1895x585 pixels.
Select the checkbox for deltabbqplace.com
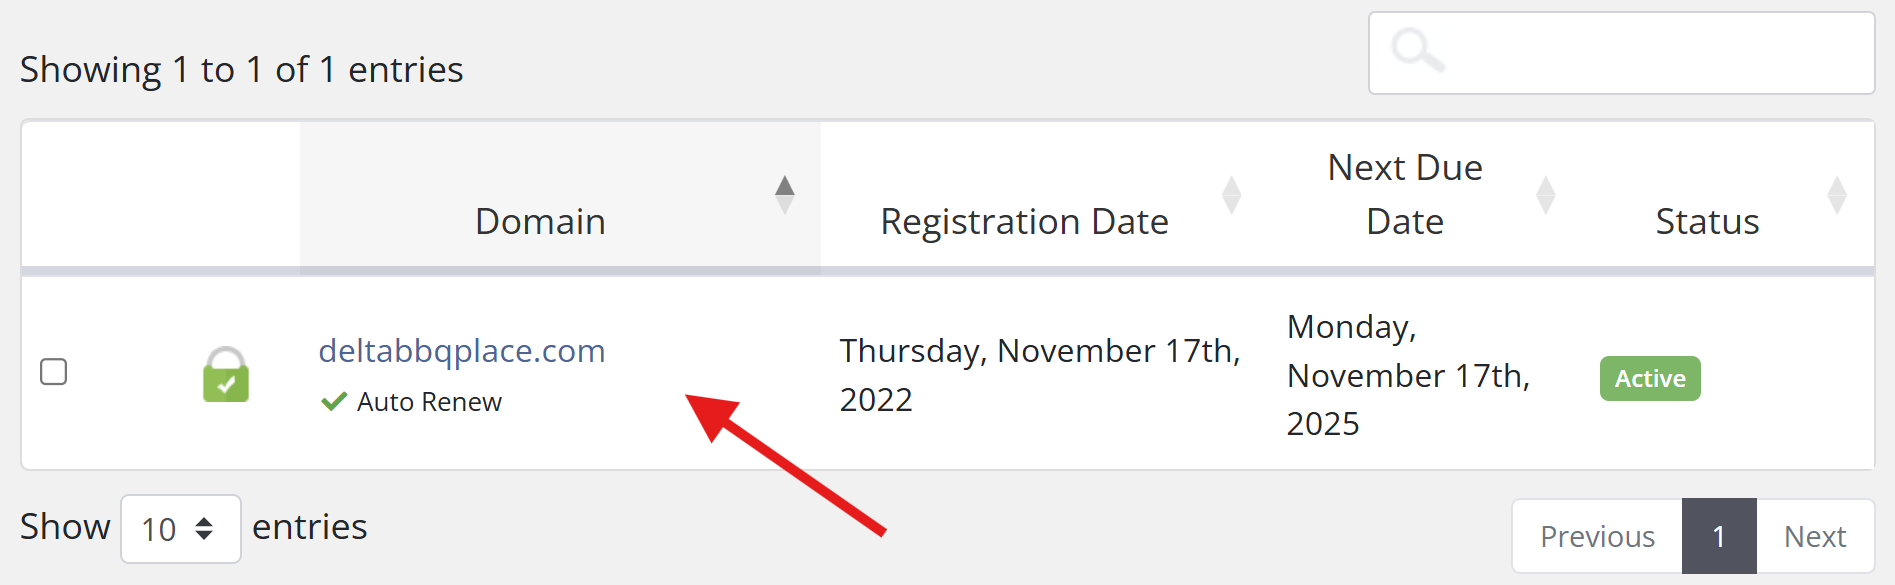pyautogui.click(x=55, y=372)
